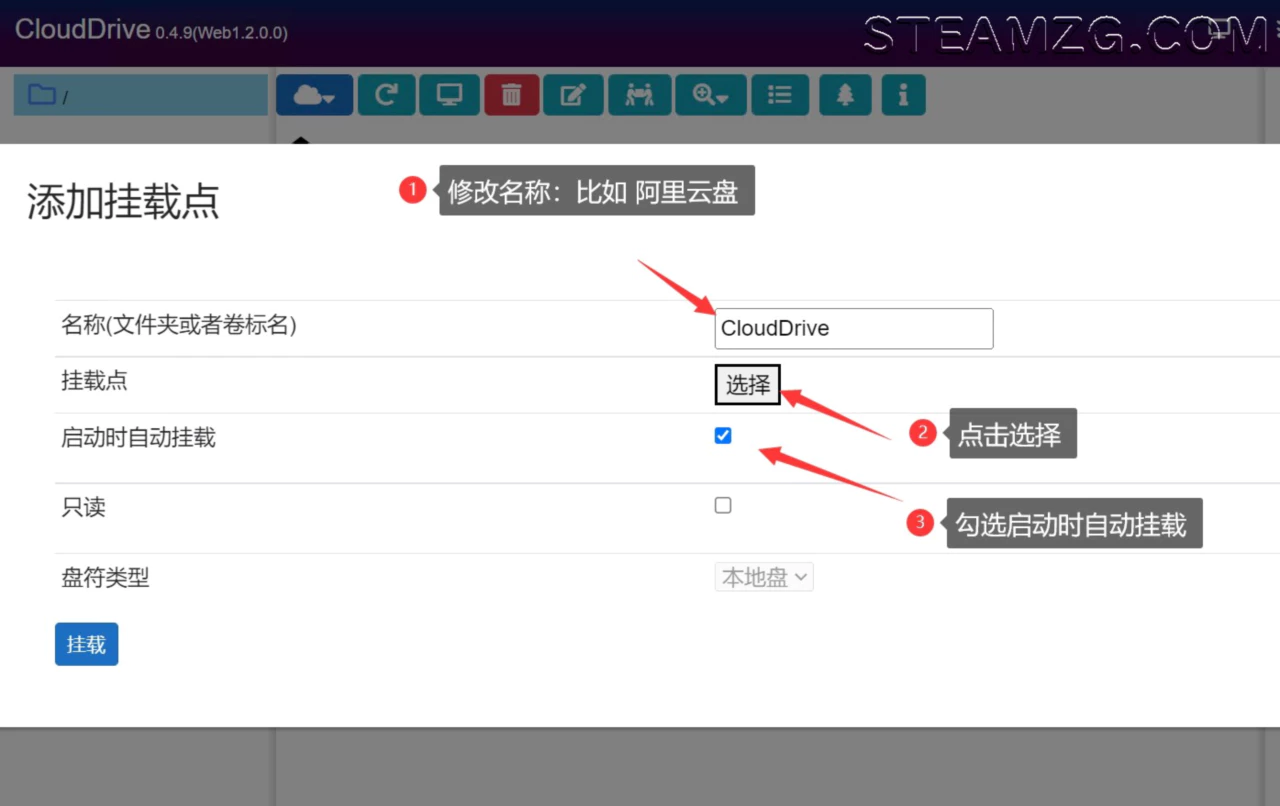
Task: Expand the 盘符类型 本地盘 dropdown
Action: [764, 577]
